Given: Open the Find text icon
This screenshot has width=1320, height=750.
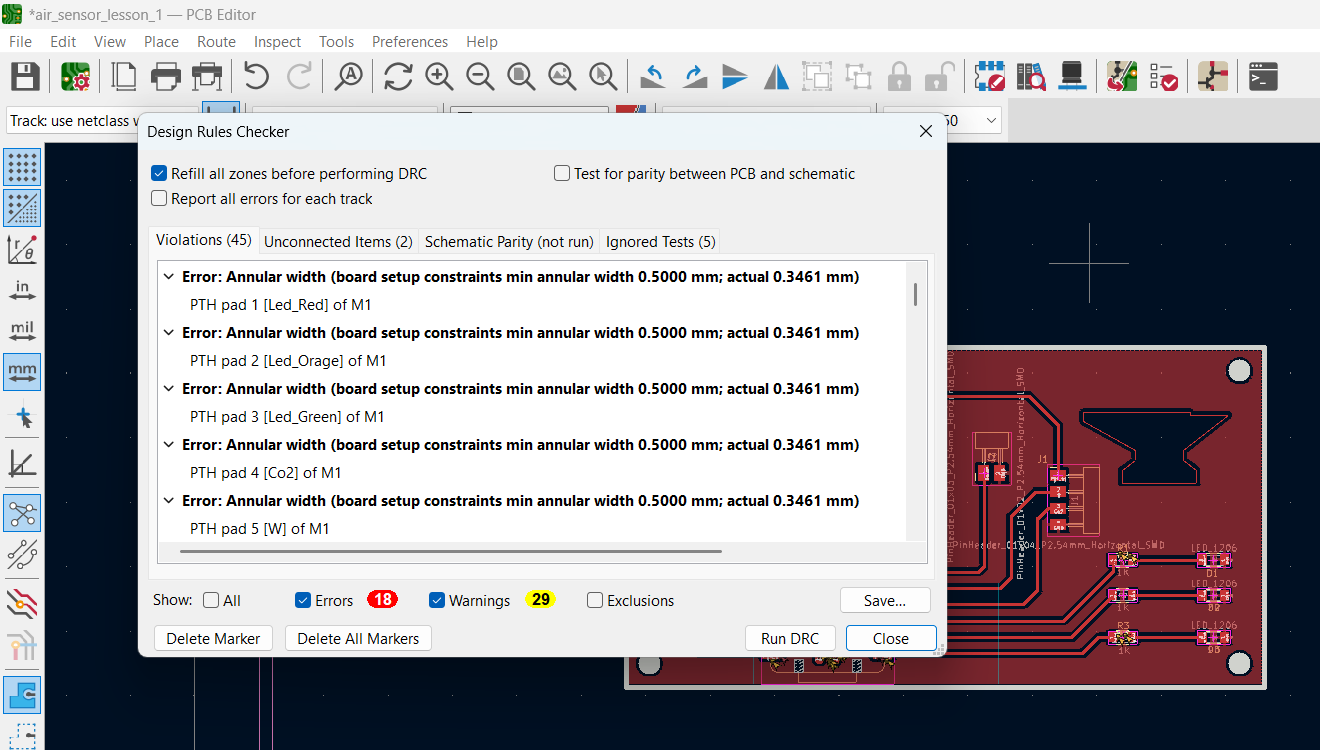Looking at the screenshot, I should point(348,76).
